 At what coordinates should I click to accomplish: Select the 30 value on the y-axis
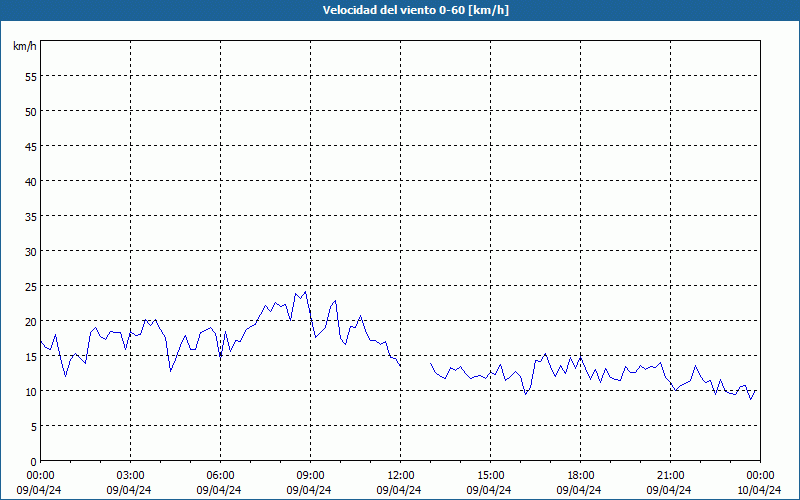coord(31,252)
